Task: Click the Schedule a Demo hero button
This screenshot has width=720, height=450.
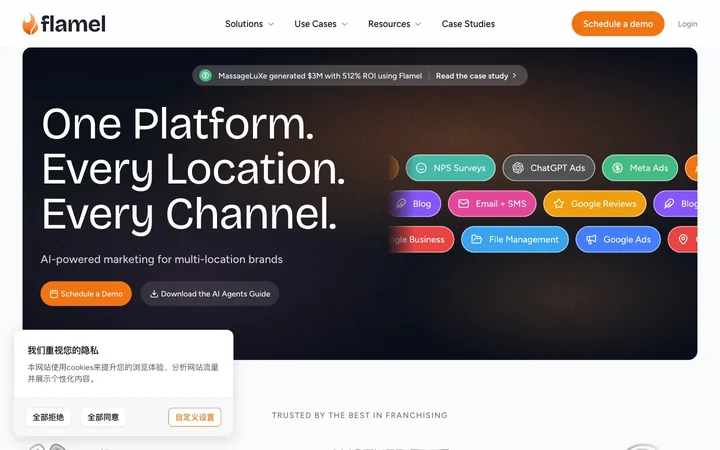Action: (86, 294)
